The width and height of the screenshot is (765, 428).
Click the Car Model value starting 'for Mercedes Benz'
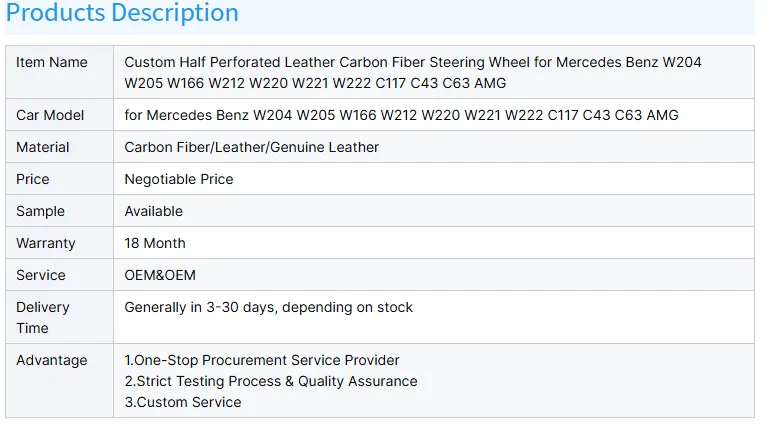coord(401,115)
